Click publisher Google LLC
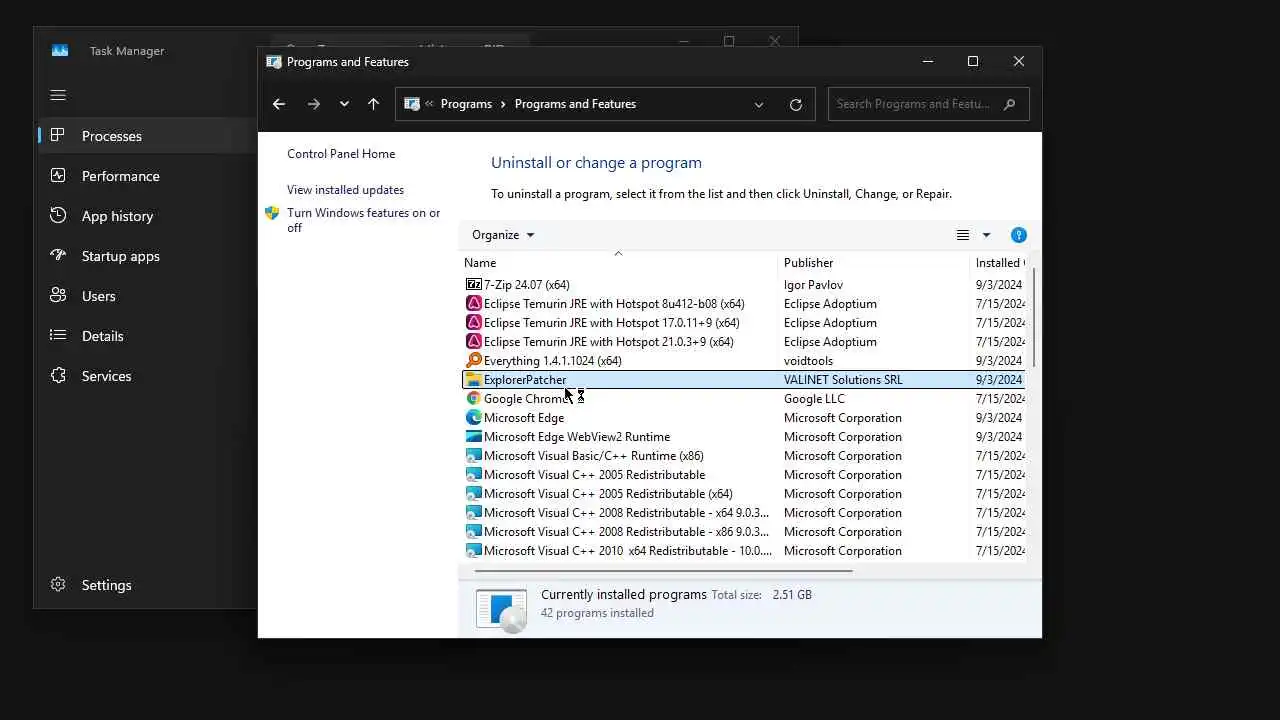1280x720 pixels. (x=814, y=399)
